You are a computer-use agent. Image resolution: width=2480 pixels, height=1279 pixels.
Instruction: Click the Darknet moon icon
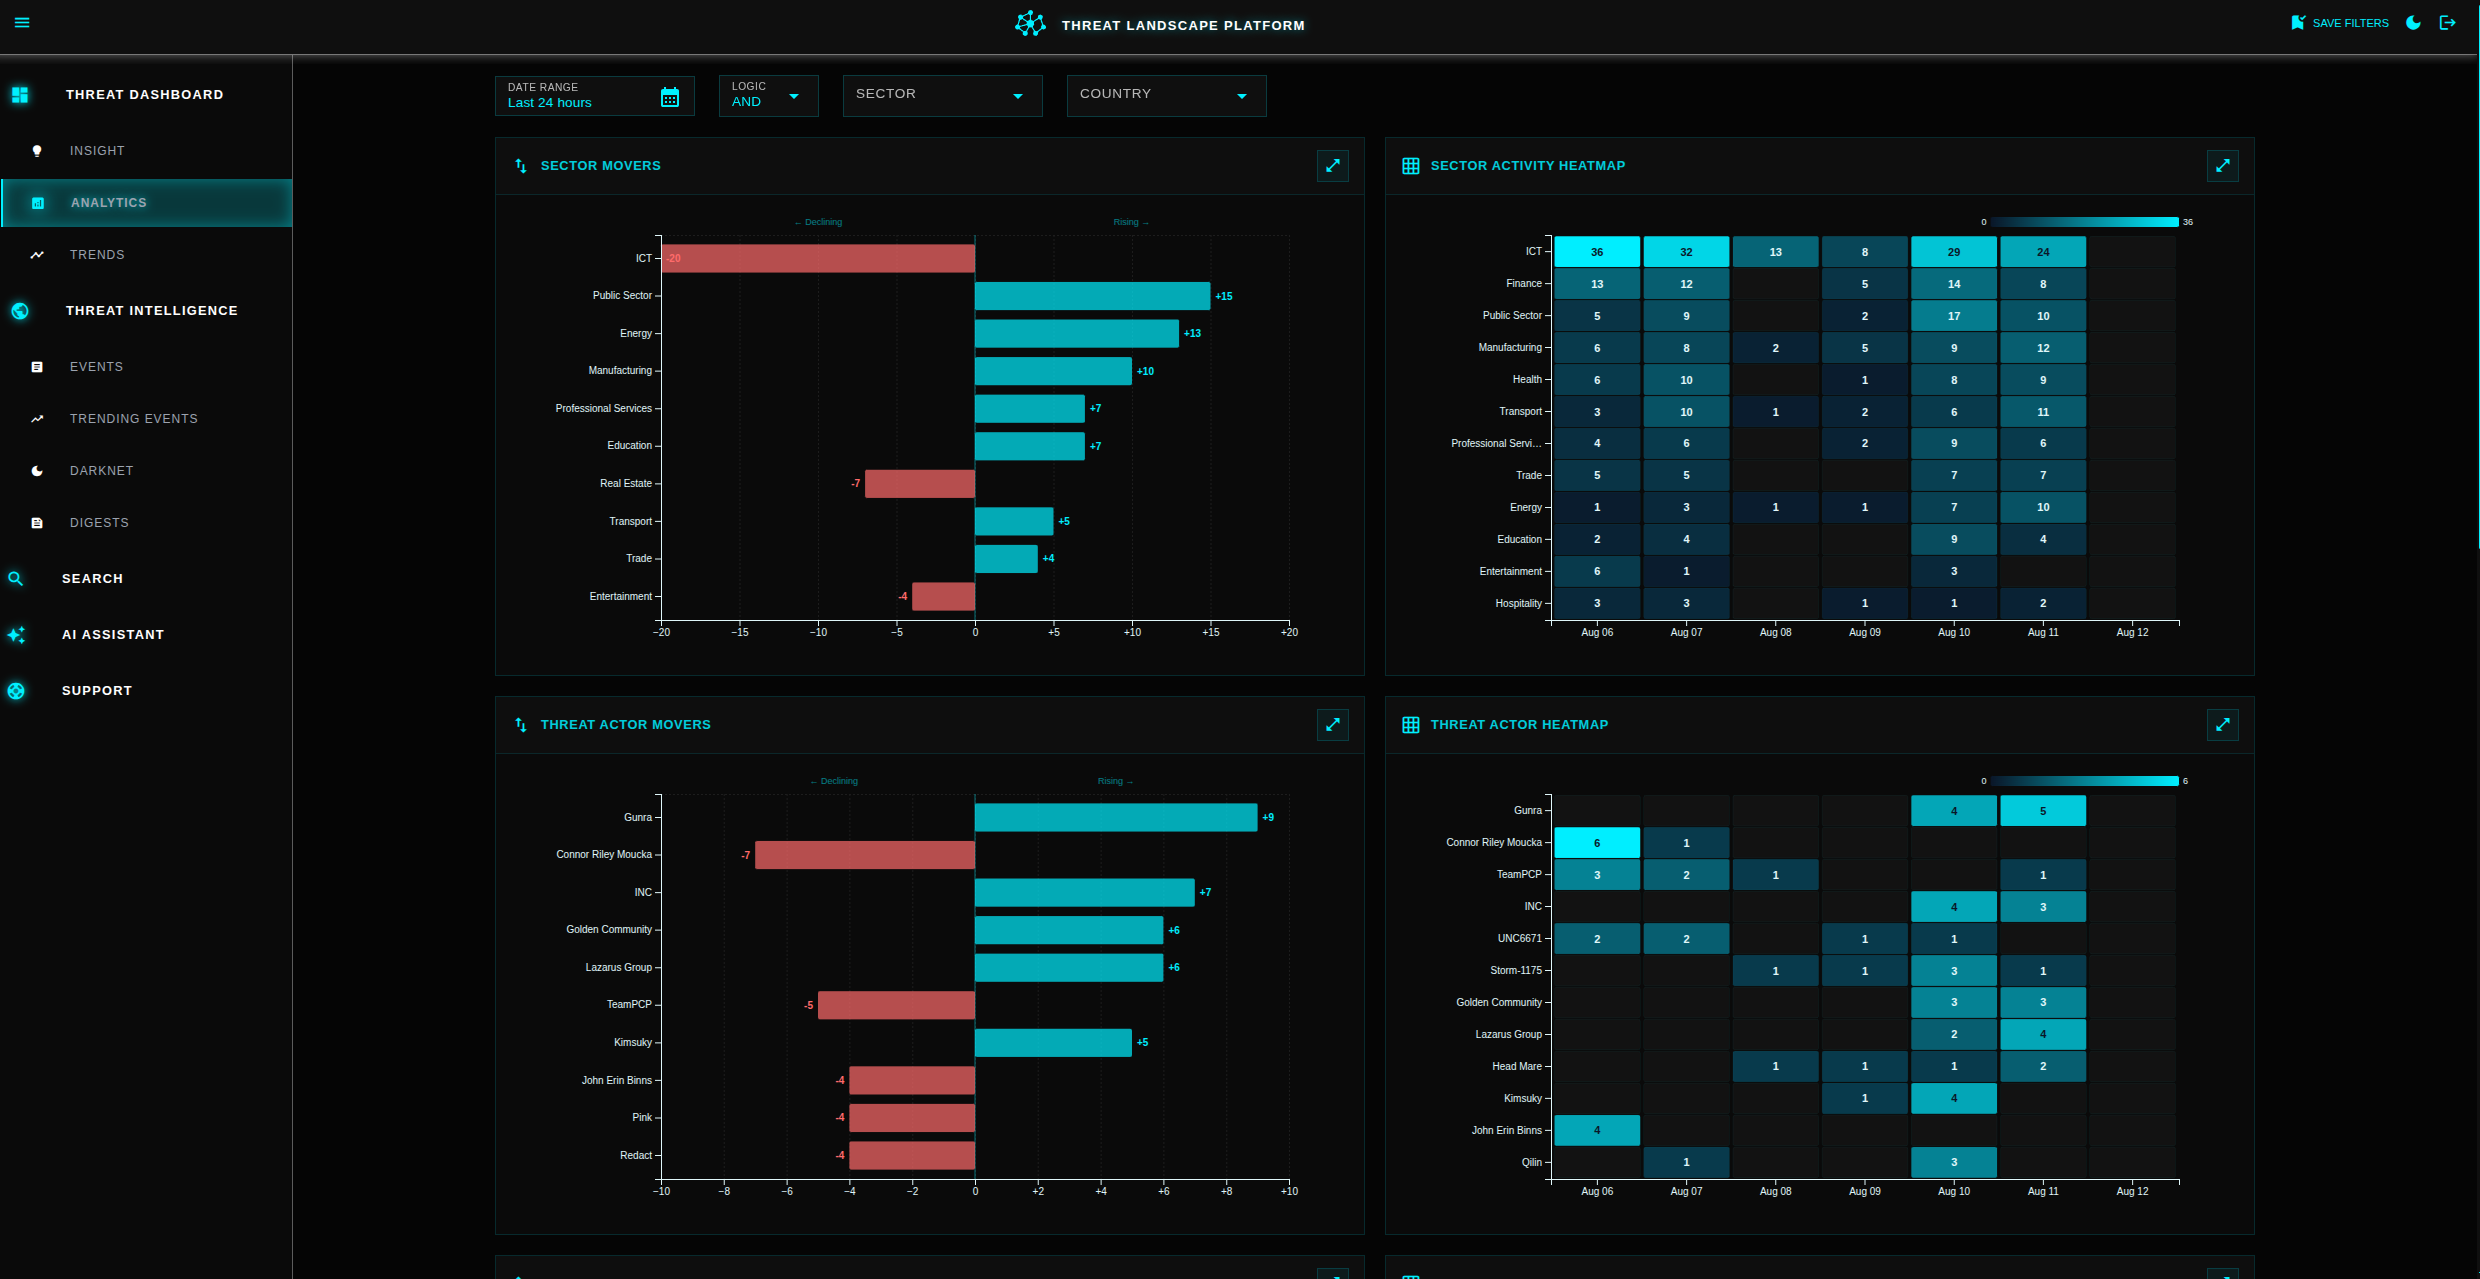click(x=37, y=471)
